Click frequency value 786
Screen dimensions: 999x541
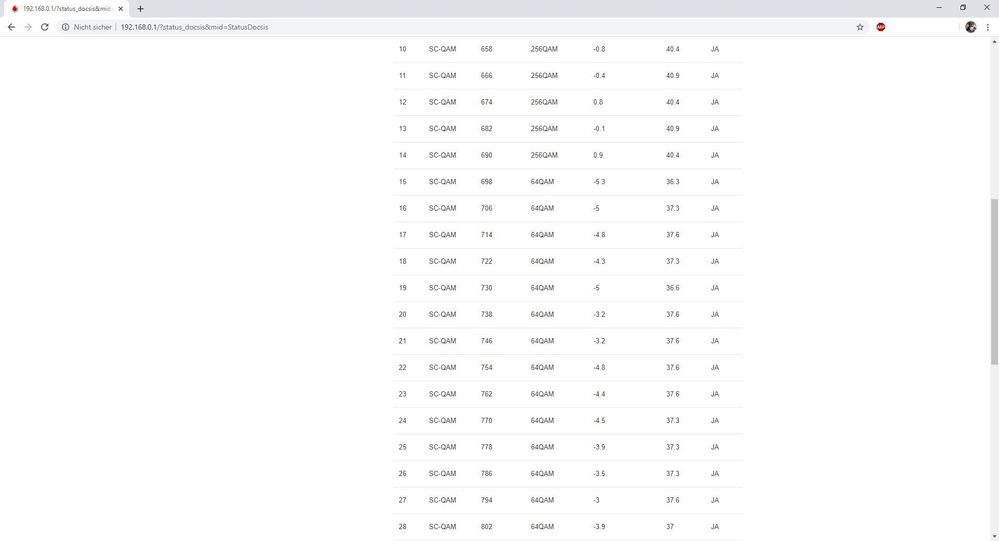(x=487, y=473)
